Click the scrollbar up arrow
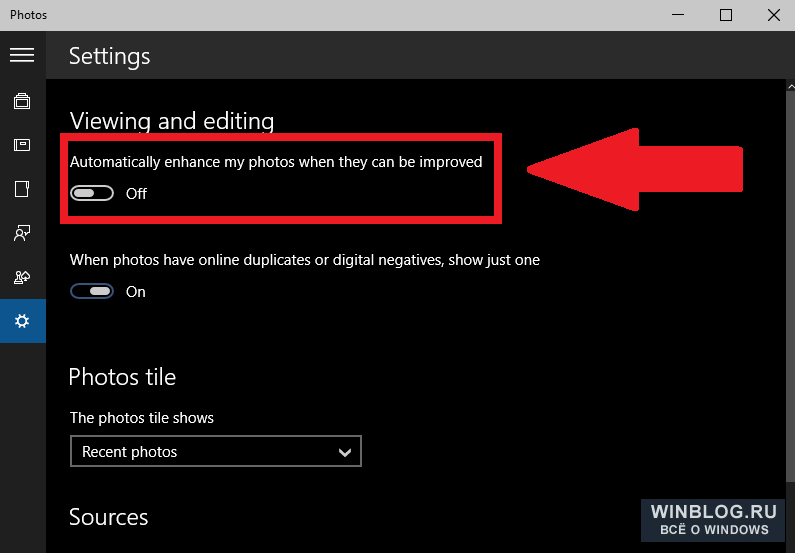The image size is (795, 553). [790, 87]
